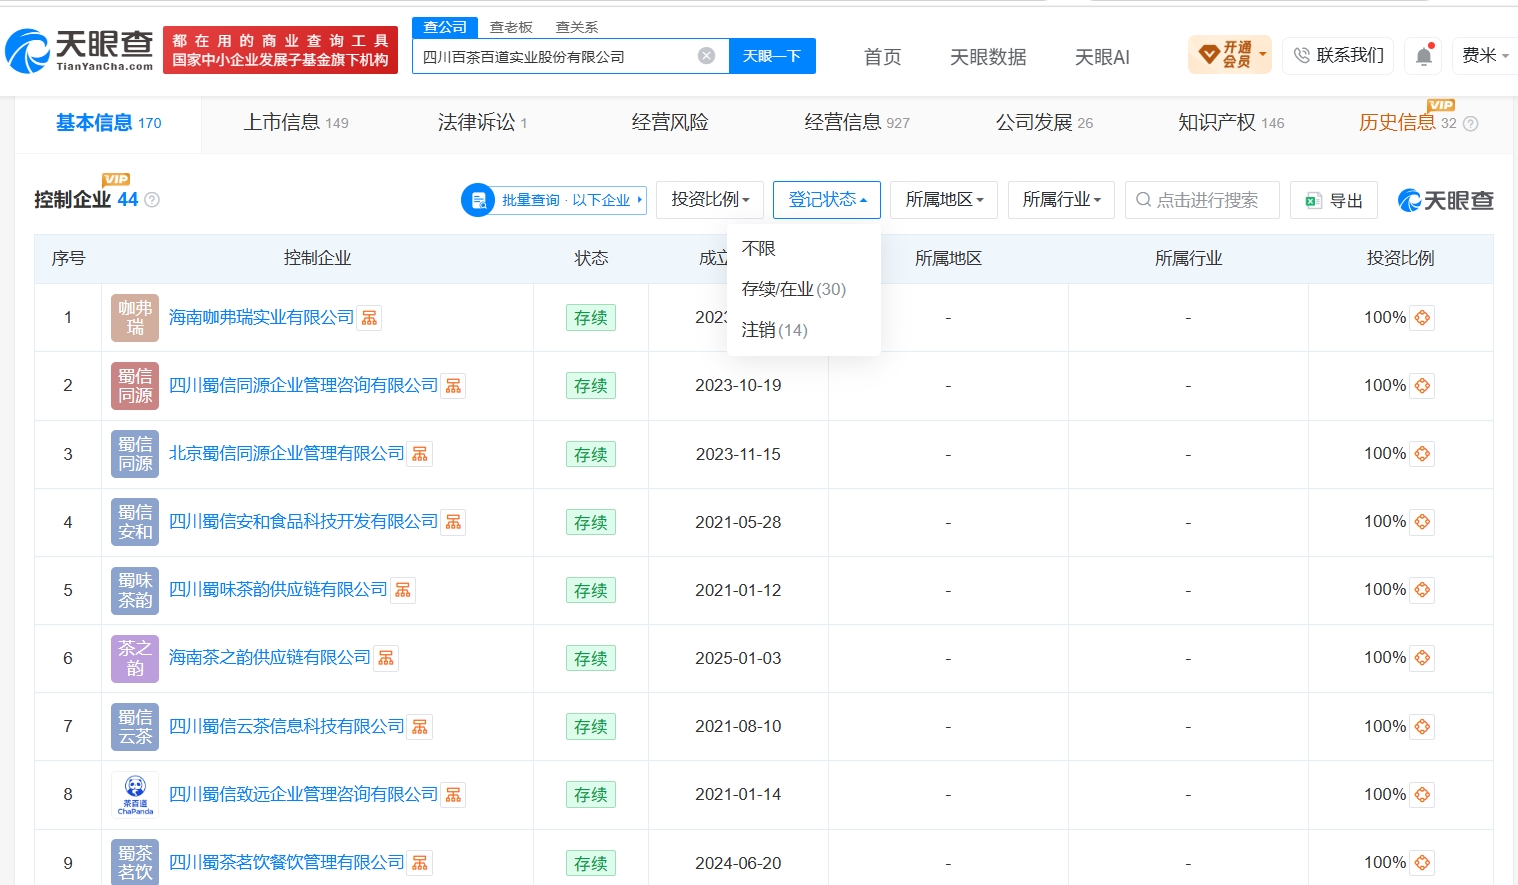The height and width of the screenshot is (885, 1518).
Task: Expand the 所属地区 filter dropdown
Action: tap(944, 200)
